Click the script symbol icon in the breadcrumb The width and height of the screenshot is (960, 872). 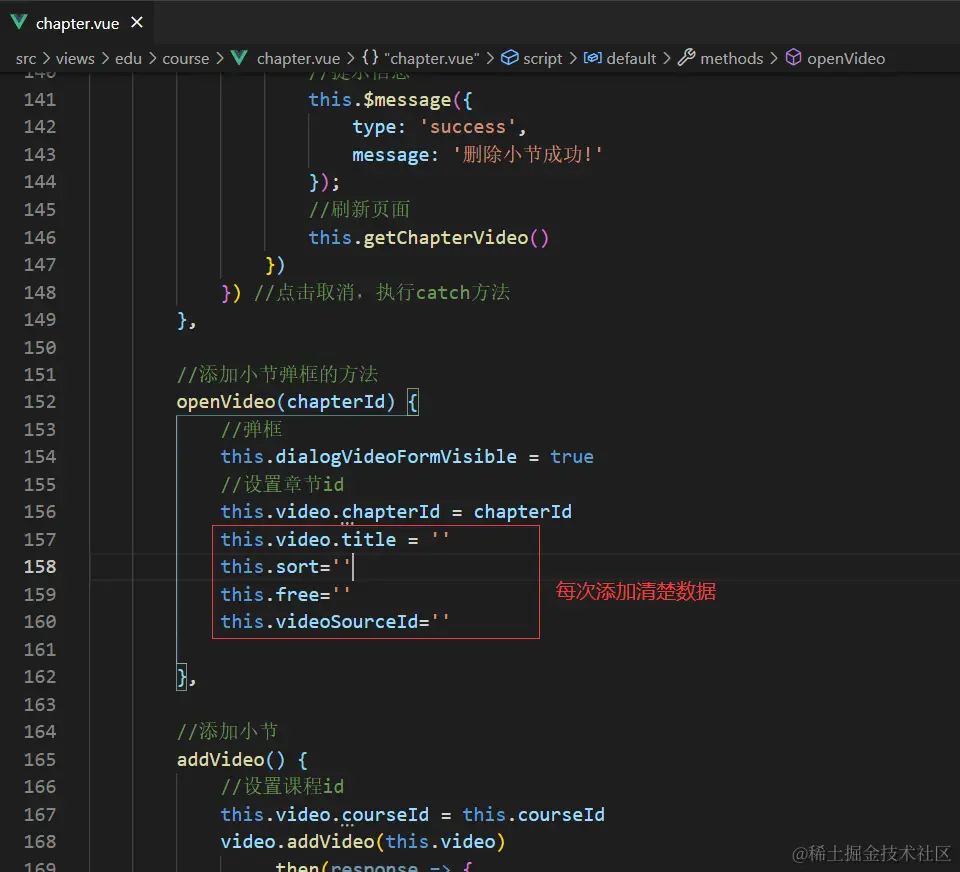click(510, 58)
